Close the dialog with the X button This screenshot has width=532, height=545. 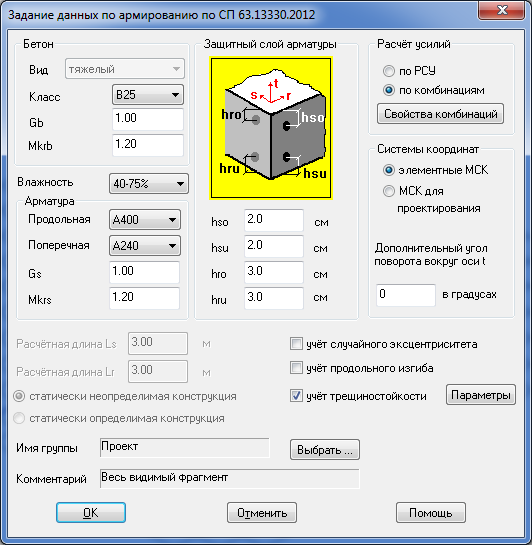(x=501, y=10)
